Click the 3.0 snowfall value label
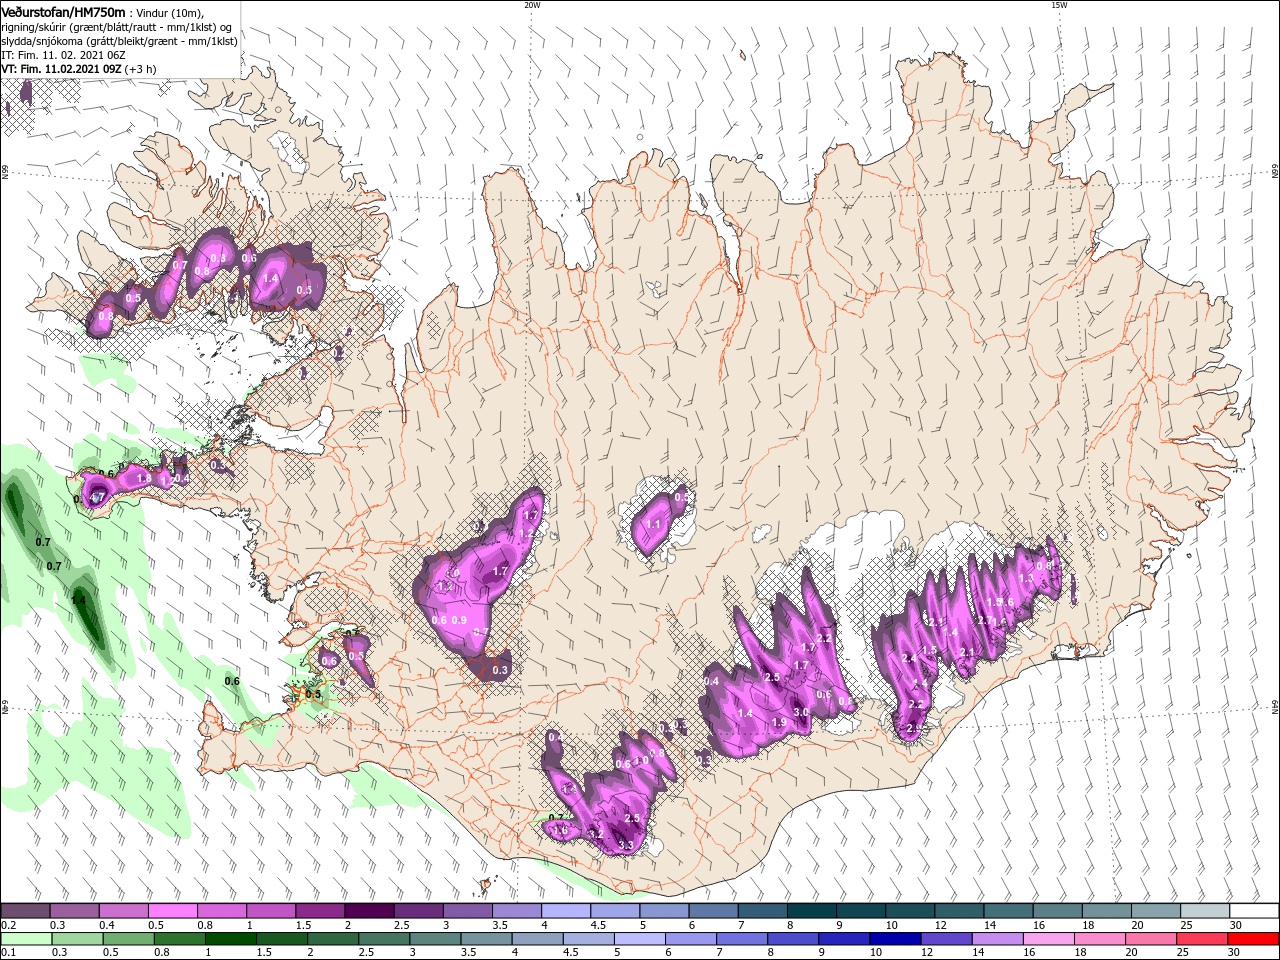The image size is (1280, 960). (801, 712)
